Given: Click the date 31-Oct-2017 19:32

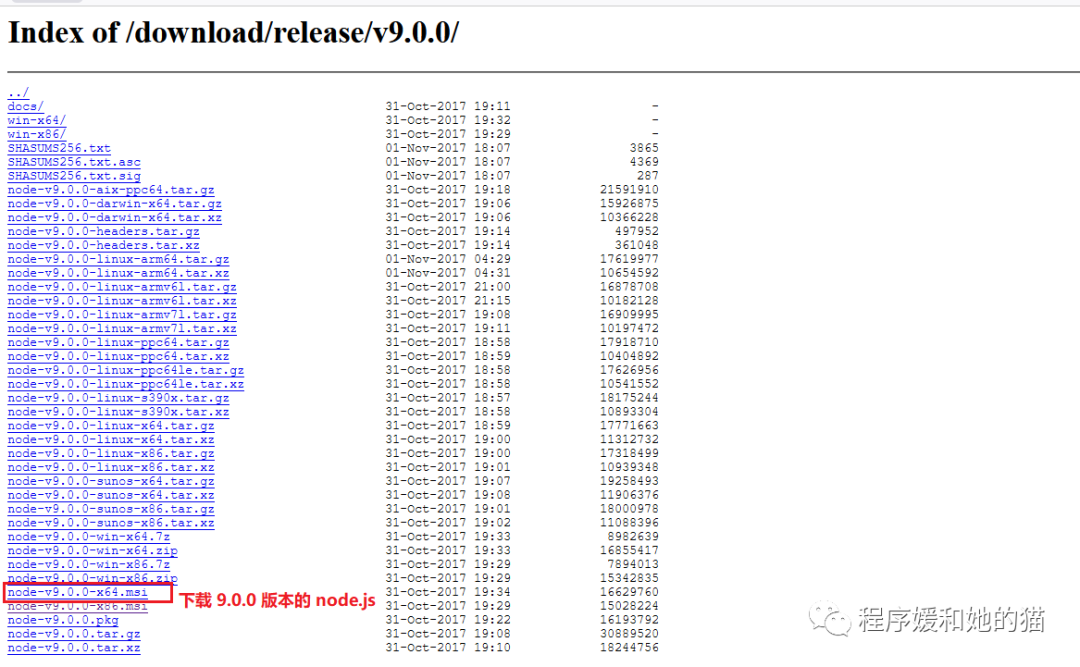Looking at the screenshot, I should click(448, 120).
